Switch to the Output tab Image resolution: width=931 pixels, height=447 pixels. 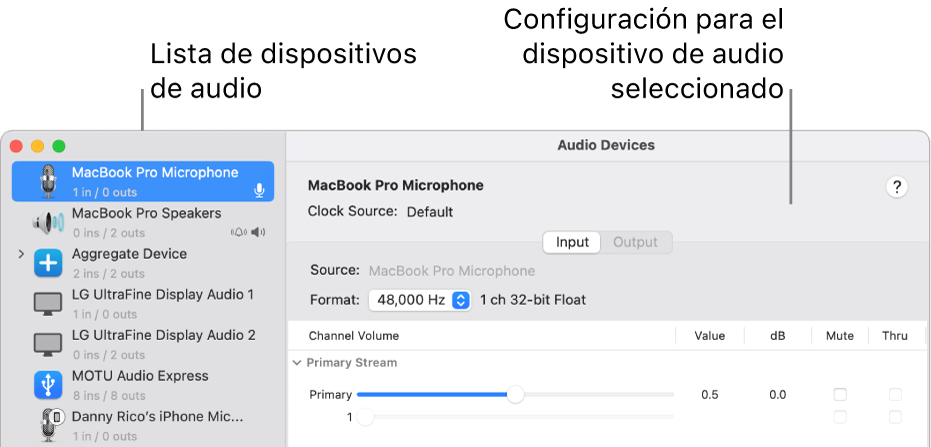coord(635,242)
